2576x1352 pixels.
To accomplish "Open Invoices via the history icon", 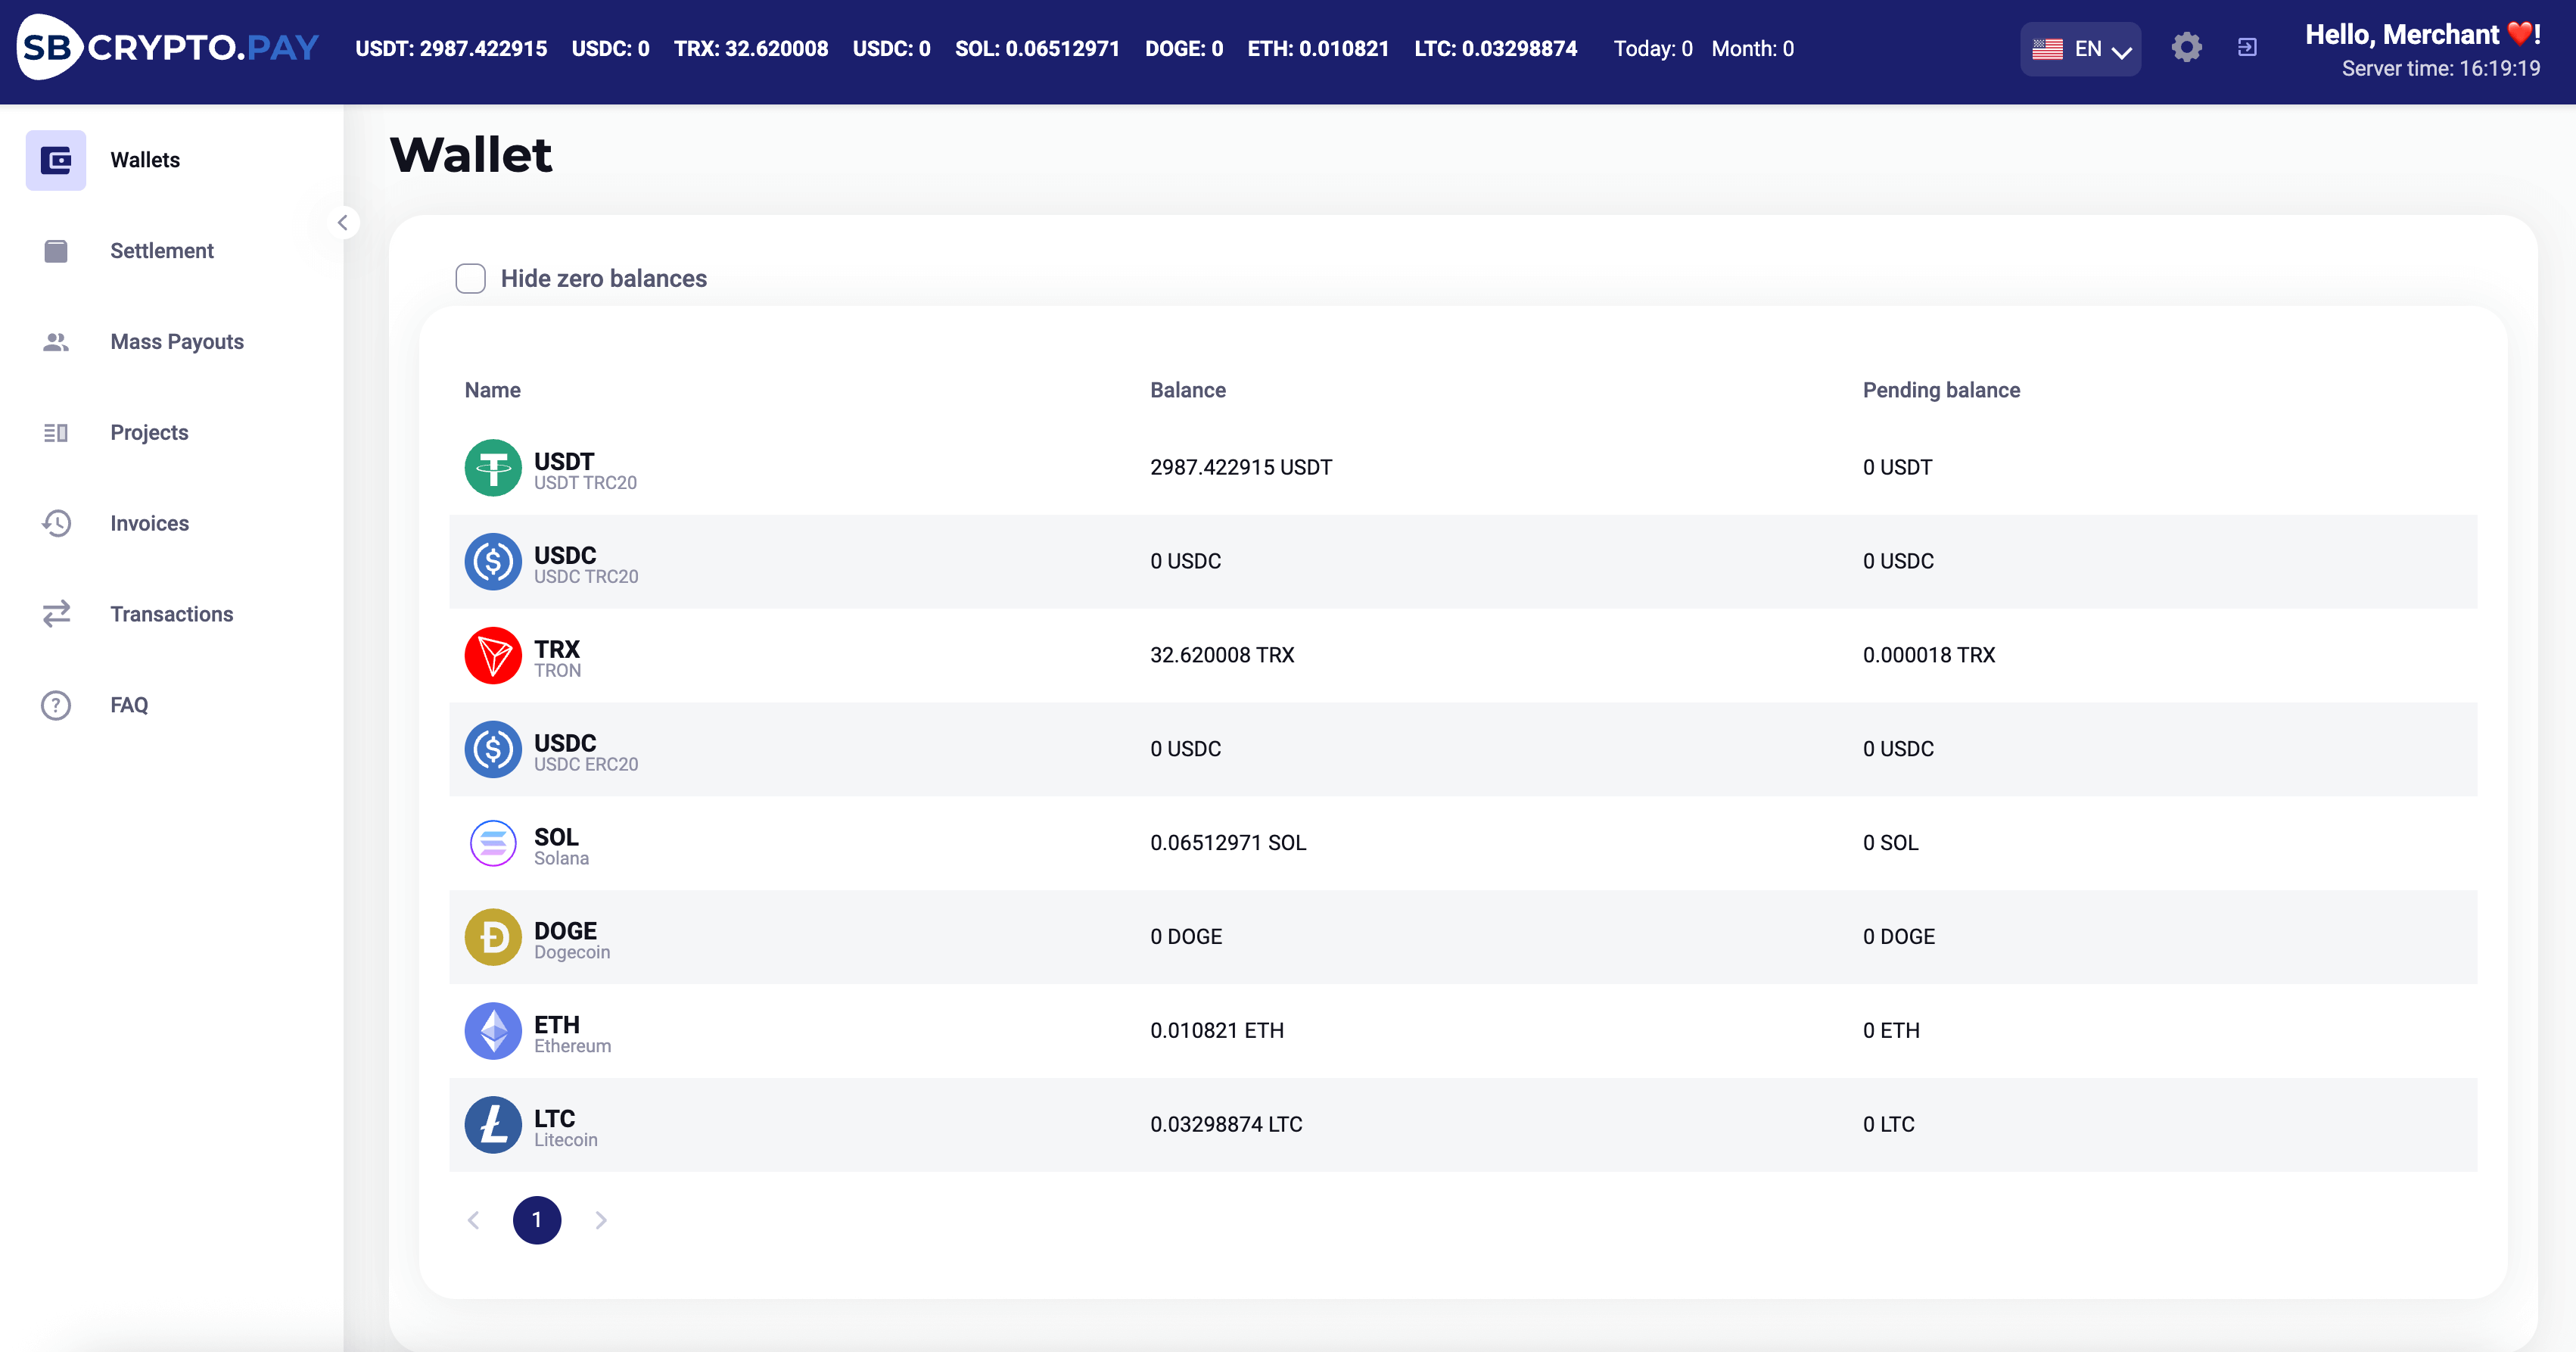I will tap(55, 523).
